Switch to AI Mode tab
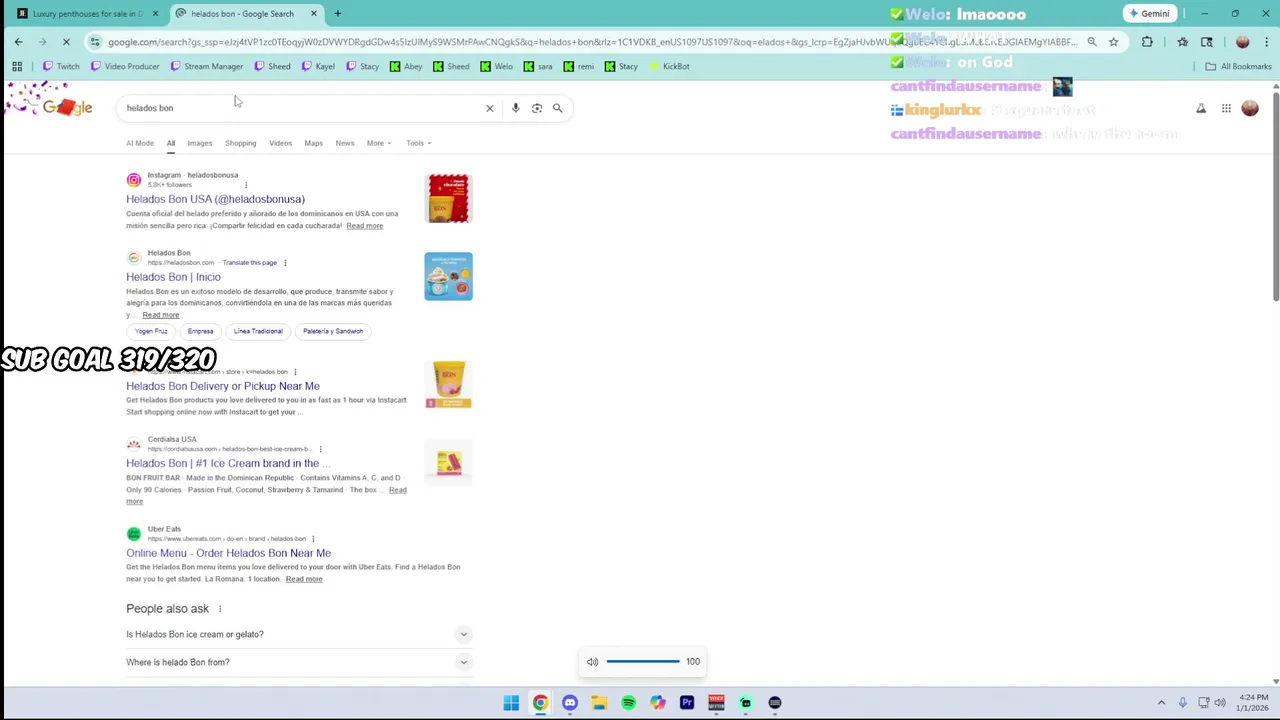 (x=140, y=143)
